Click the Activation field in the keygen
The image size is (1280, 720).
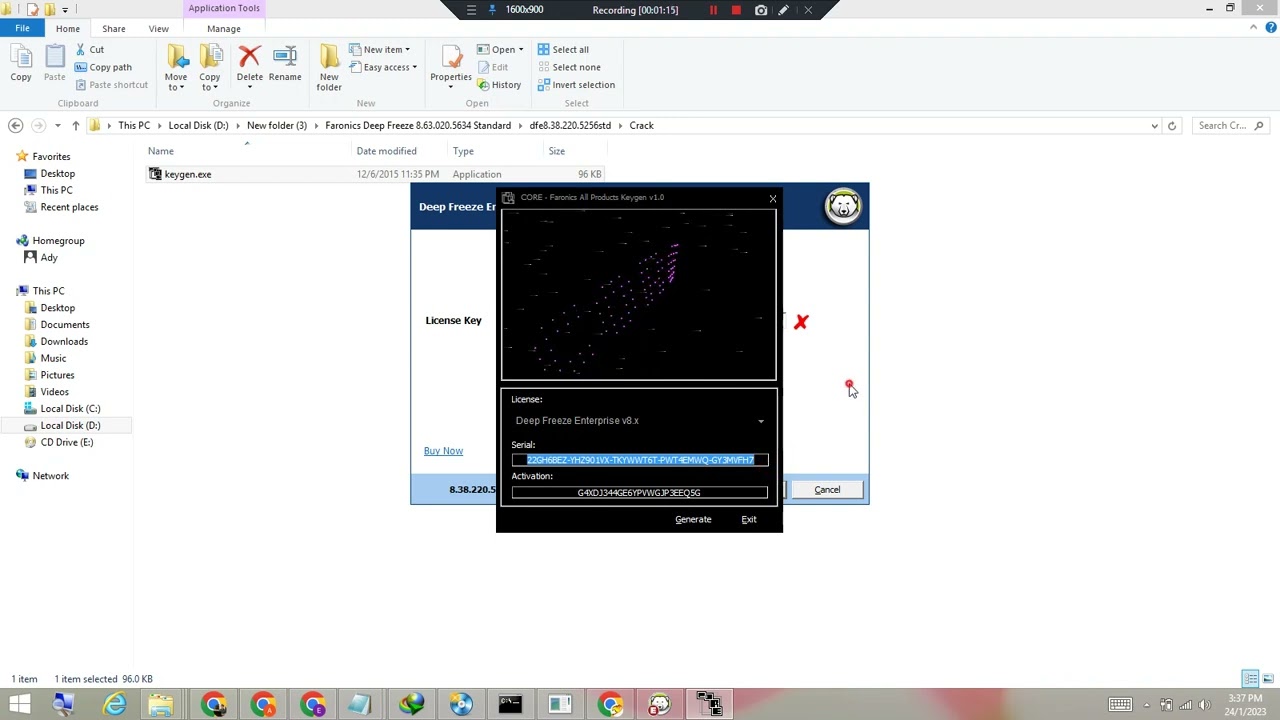pos(640,492)
